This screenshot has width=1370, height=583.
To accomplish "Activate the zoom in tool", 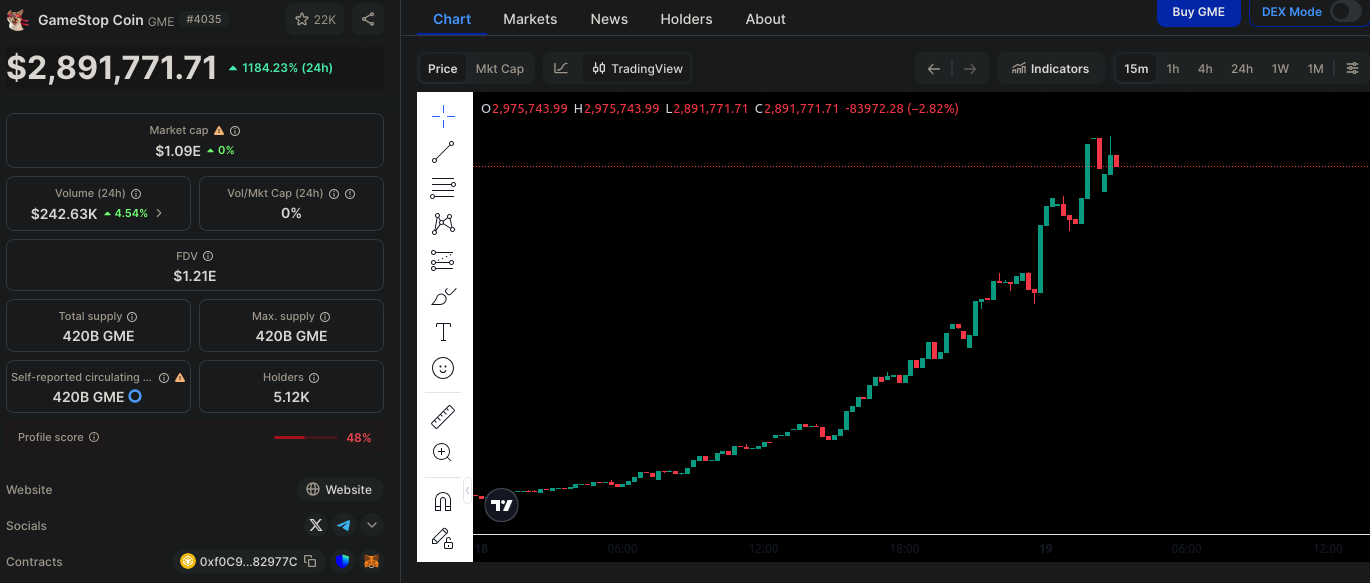I will 442,452.
